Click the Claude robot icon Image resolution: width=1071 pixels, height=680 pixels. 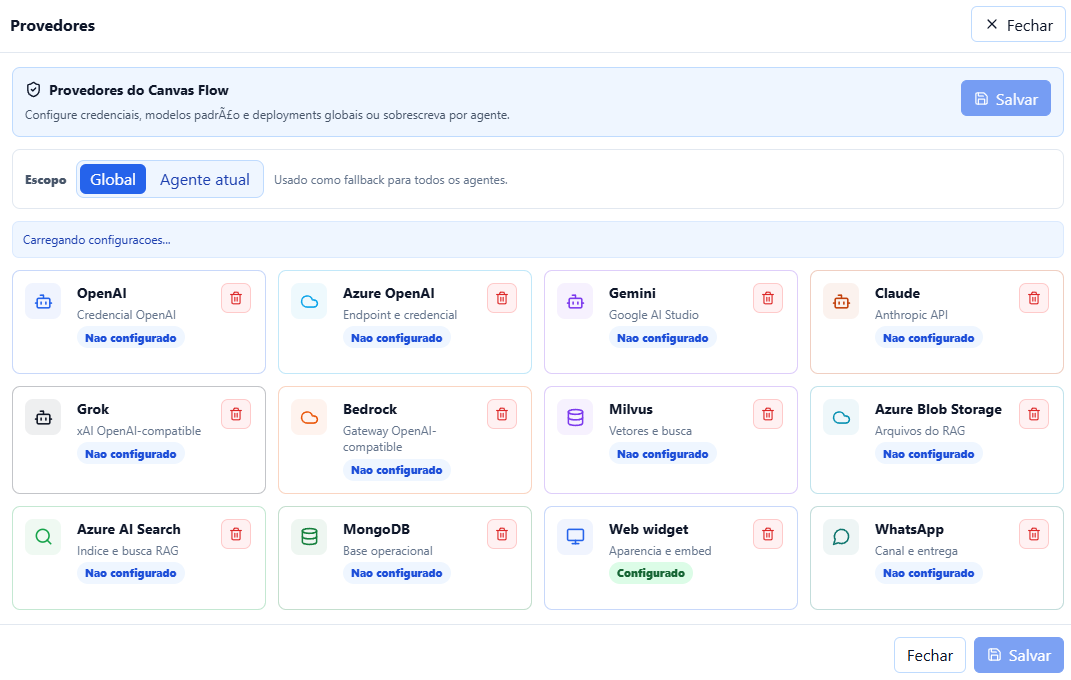(x=842, y=302)
